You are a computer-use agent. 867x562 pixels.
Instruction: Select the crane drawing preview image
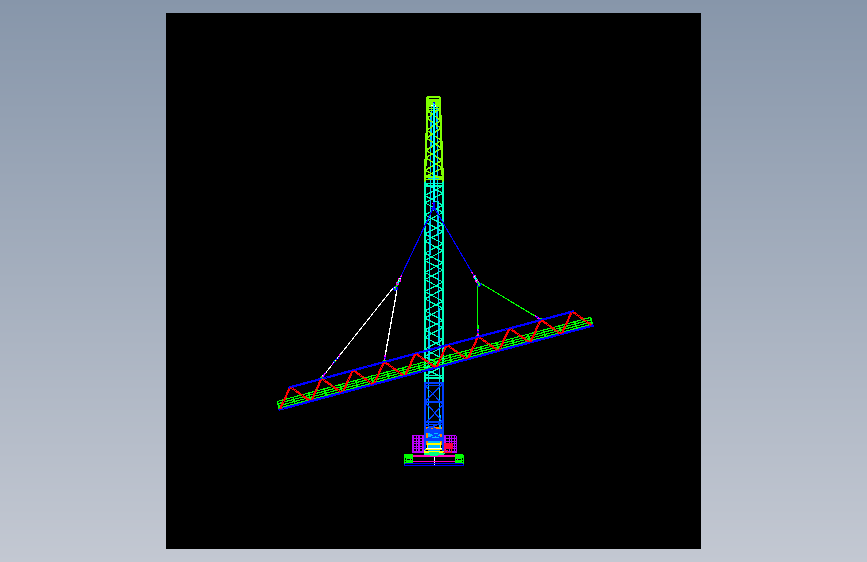[x=434, y=281]
